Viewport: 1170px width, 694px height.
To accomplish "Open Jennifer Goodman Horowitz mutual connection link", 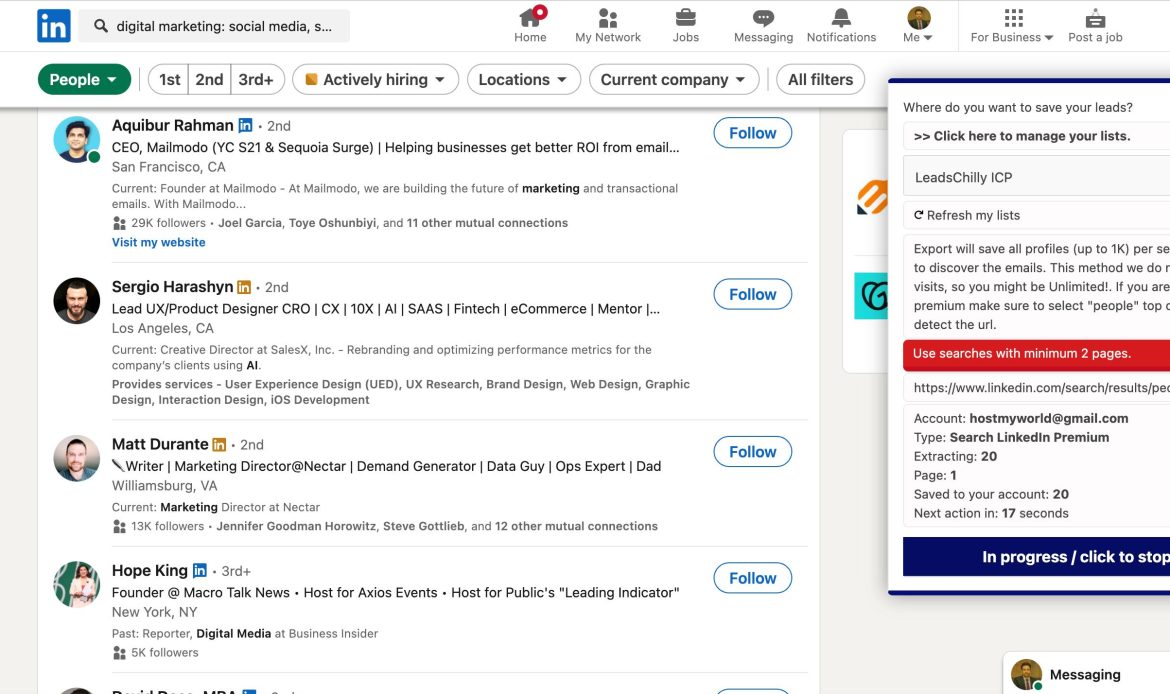I will pos(296,526).
